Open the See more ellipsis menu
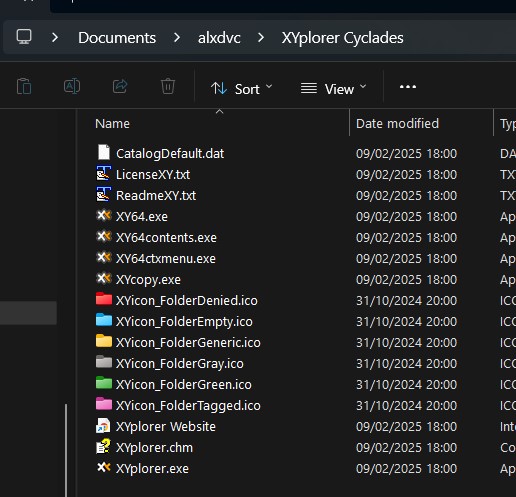 [408, 87]
